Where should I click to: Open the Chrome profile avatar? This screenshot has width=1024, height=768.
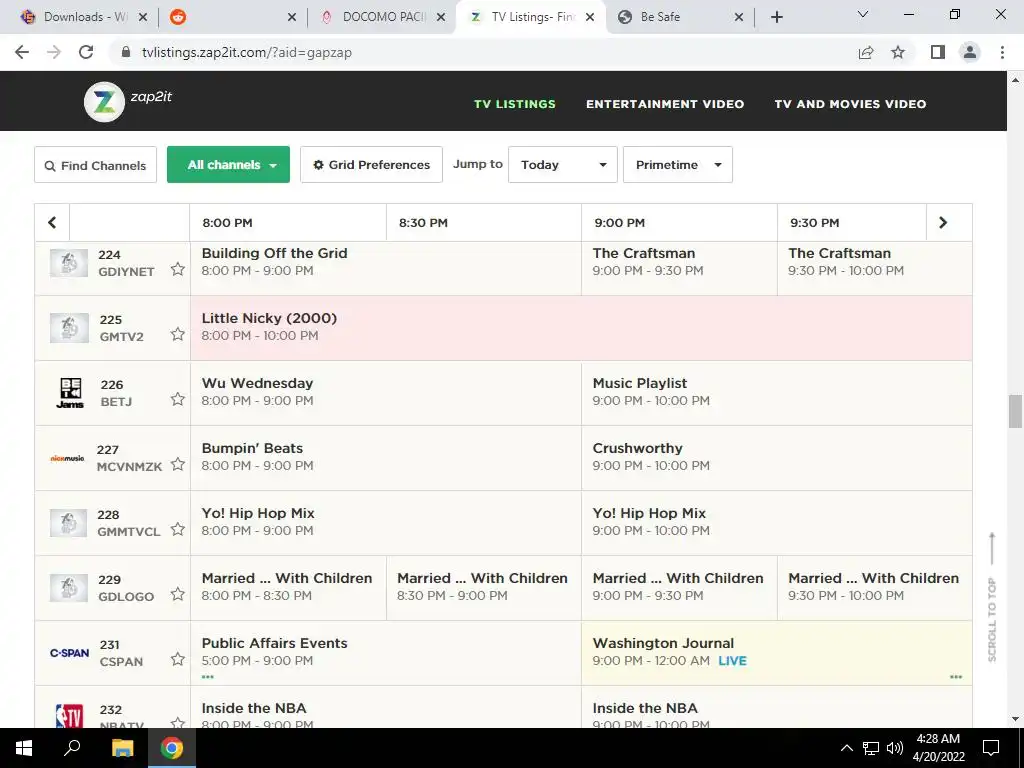pos(970,52)
